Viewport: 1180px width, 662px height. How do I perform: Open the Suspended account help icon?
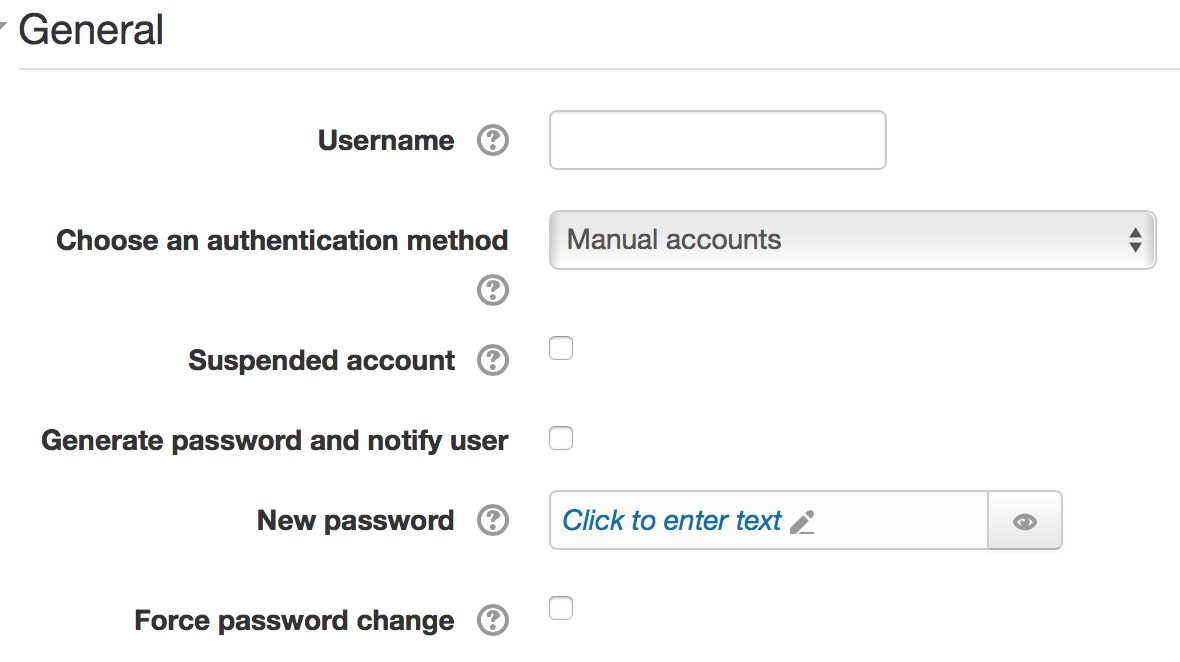pos(493,360)
